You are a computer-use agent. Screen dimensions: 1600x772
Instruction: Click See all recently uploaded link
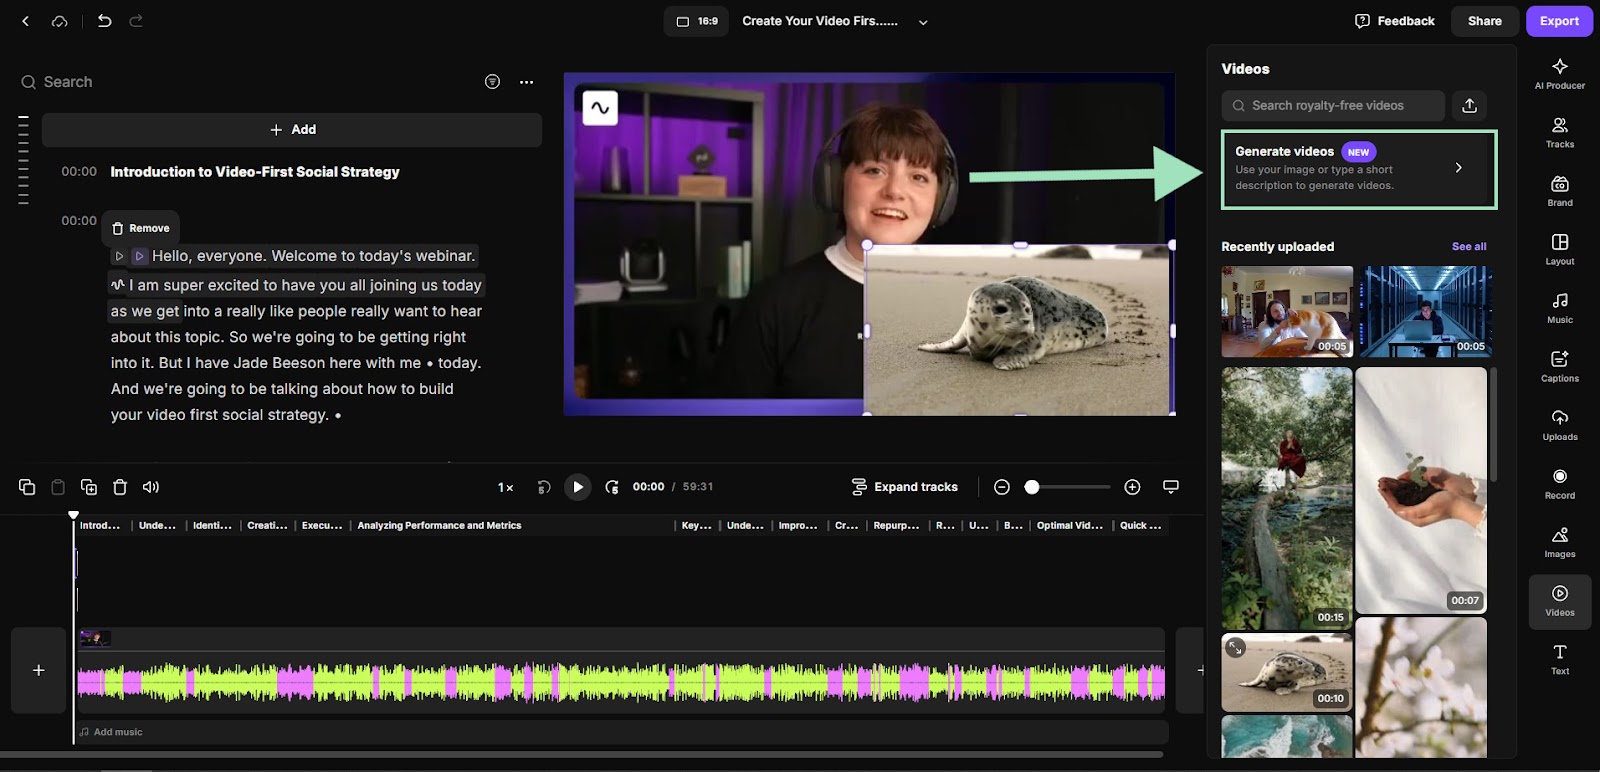1468,247
